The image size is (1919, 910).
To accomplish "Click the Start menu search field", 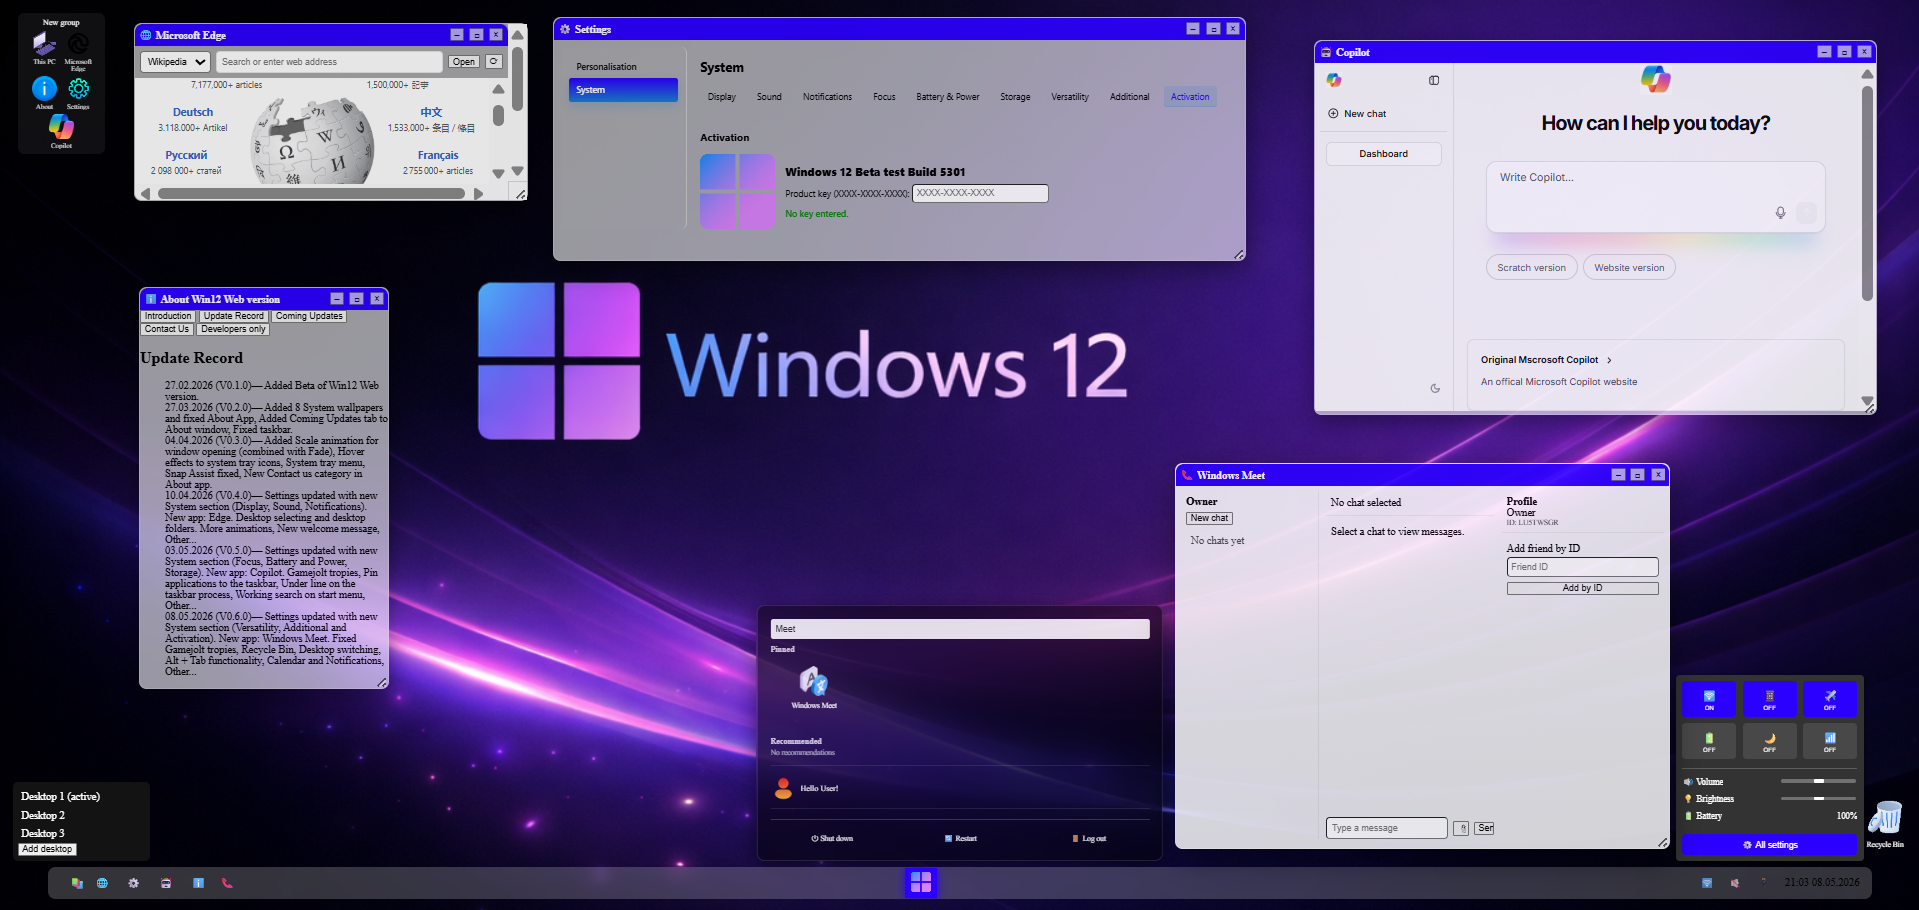I will (x=960, y=629).
